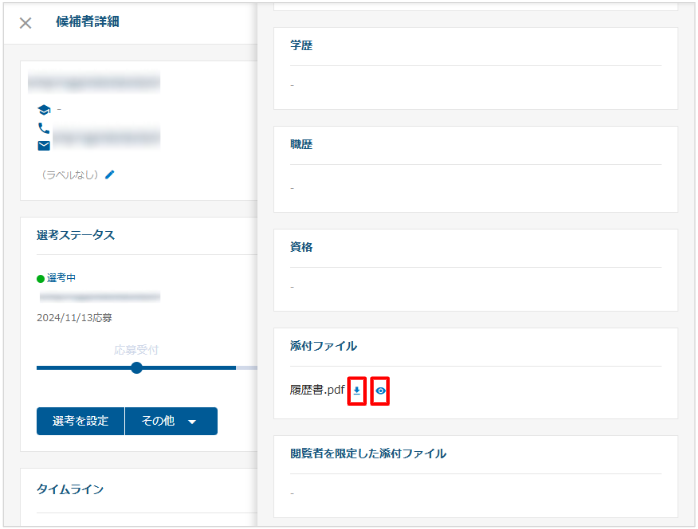Click the green 選考中 status dot
Screen dimensions: 698x529
[x=41, y=278]
